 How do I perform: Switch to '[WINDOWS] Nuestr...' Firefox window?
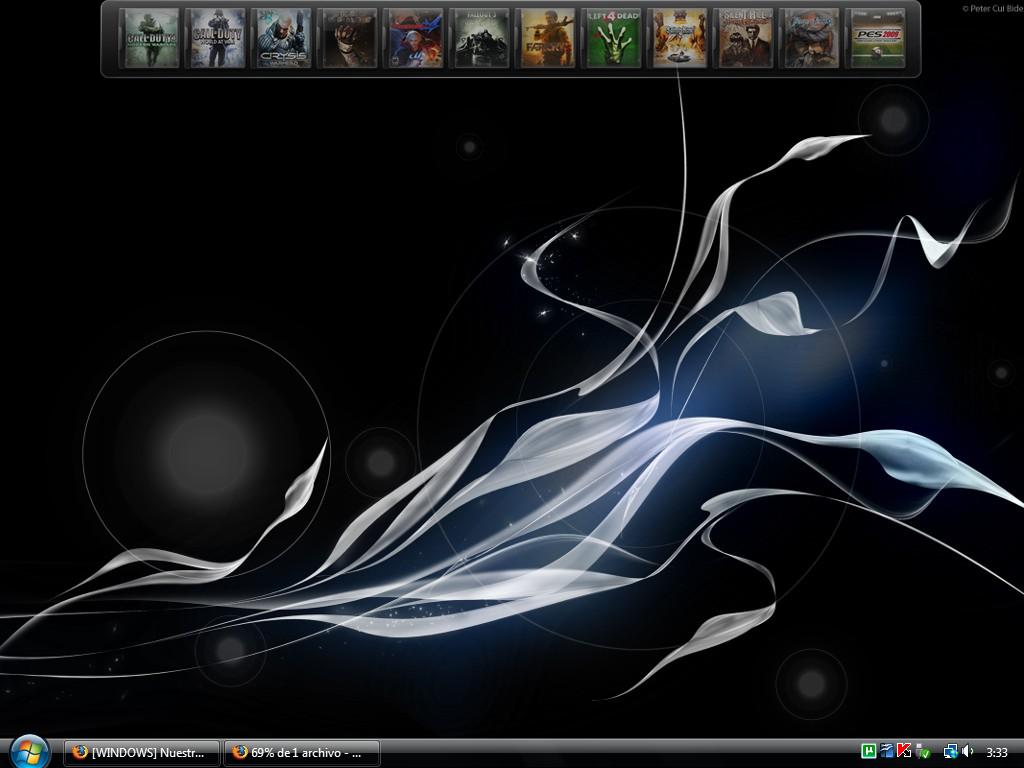[x=142, y=752]
